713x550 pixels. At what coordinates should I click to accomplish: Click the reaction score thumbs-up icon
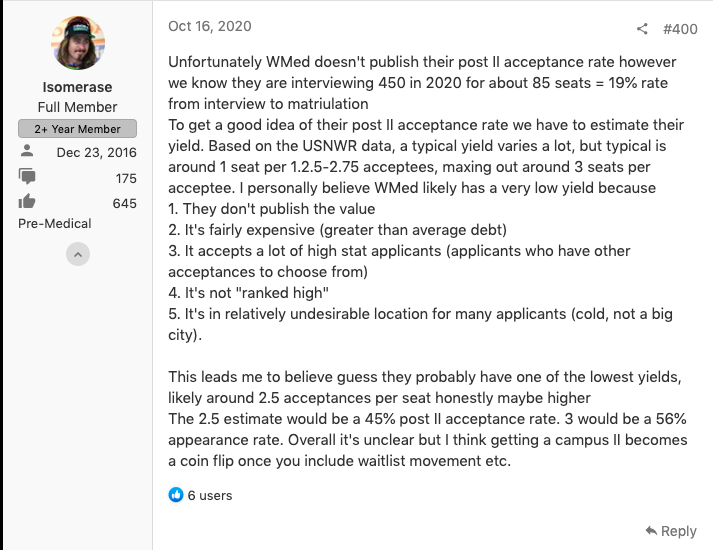point(27,201)
